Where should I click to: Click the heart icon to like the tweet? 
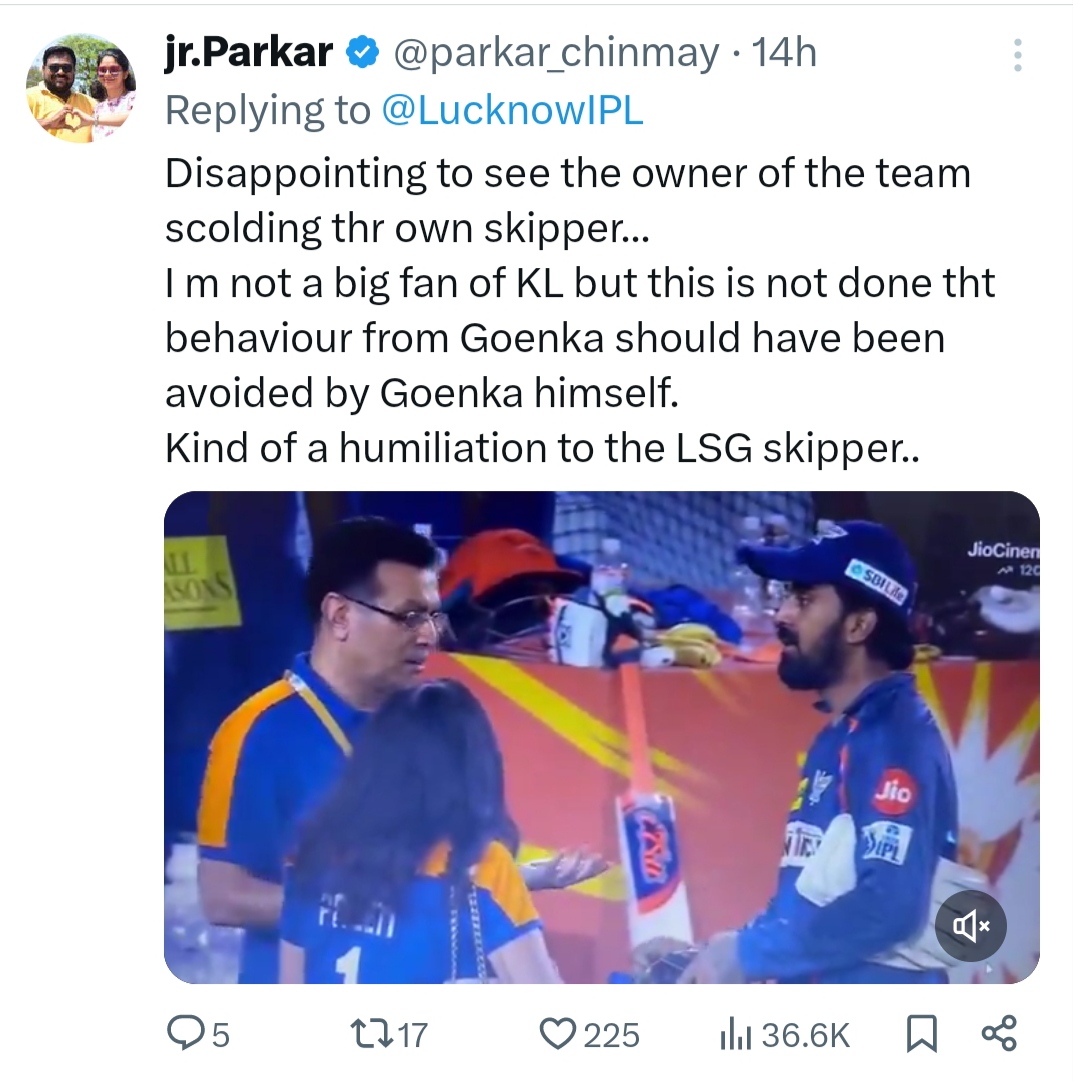(x=557, y=1034)
